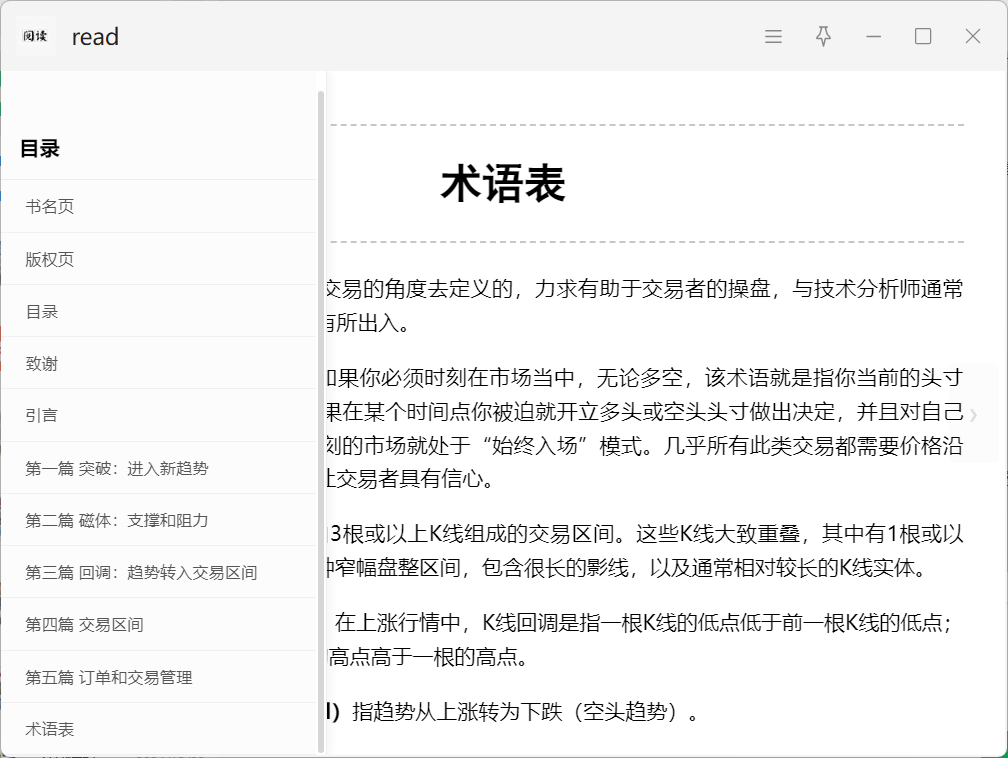Jump to 版权页 chapter
This screenshot has height=758, width=1008.
[x=50, y=260]
